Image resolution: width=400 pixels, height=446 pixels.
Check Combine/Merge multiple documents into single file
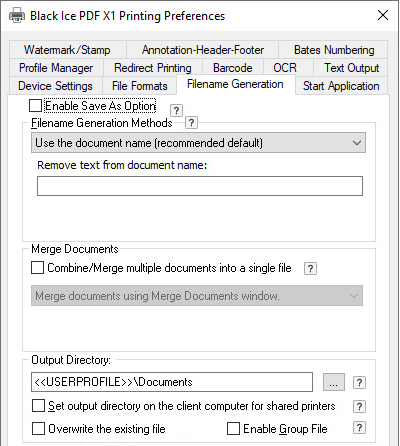(37, 268)
